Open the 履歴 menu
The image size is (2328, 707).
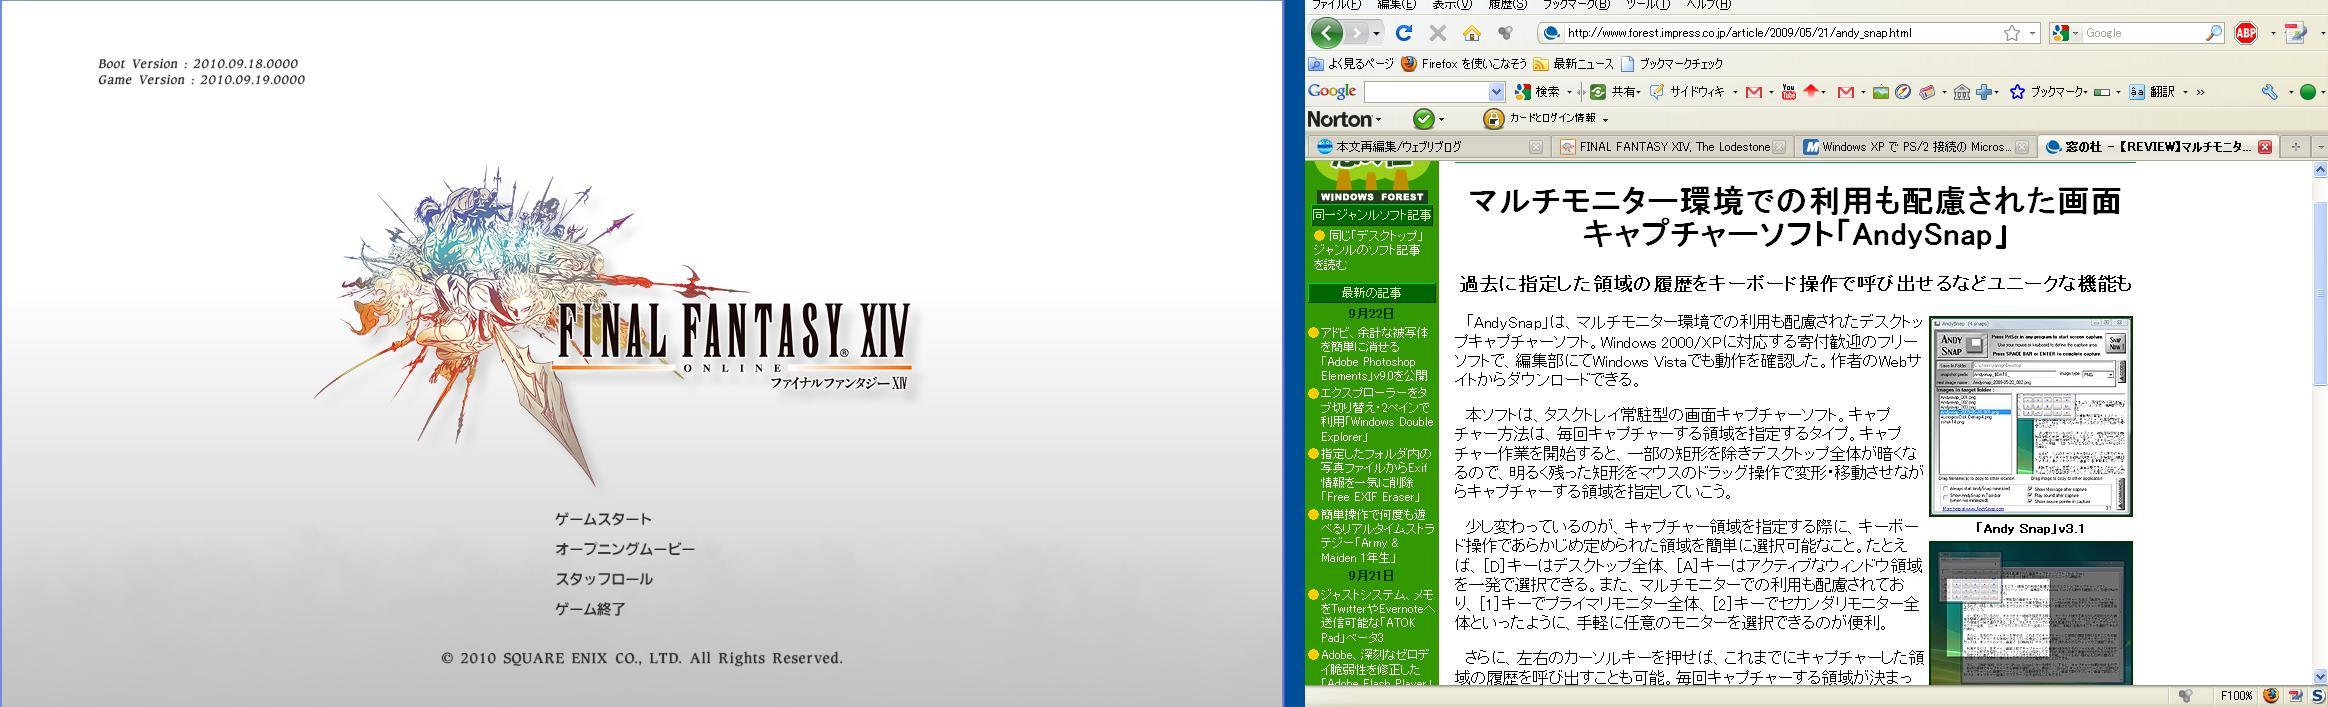[1508, 5]
